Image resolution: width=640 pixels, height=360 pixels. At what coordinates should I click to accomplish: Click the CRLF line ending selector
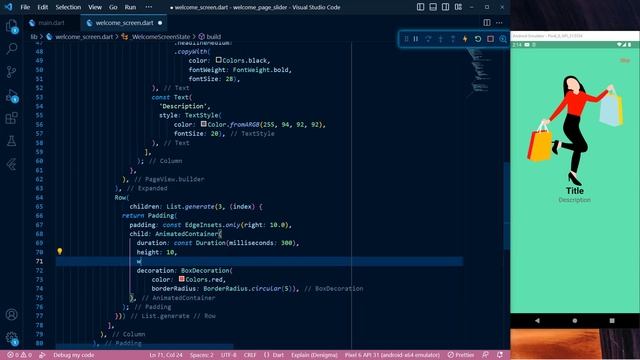coord(250,355)
